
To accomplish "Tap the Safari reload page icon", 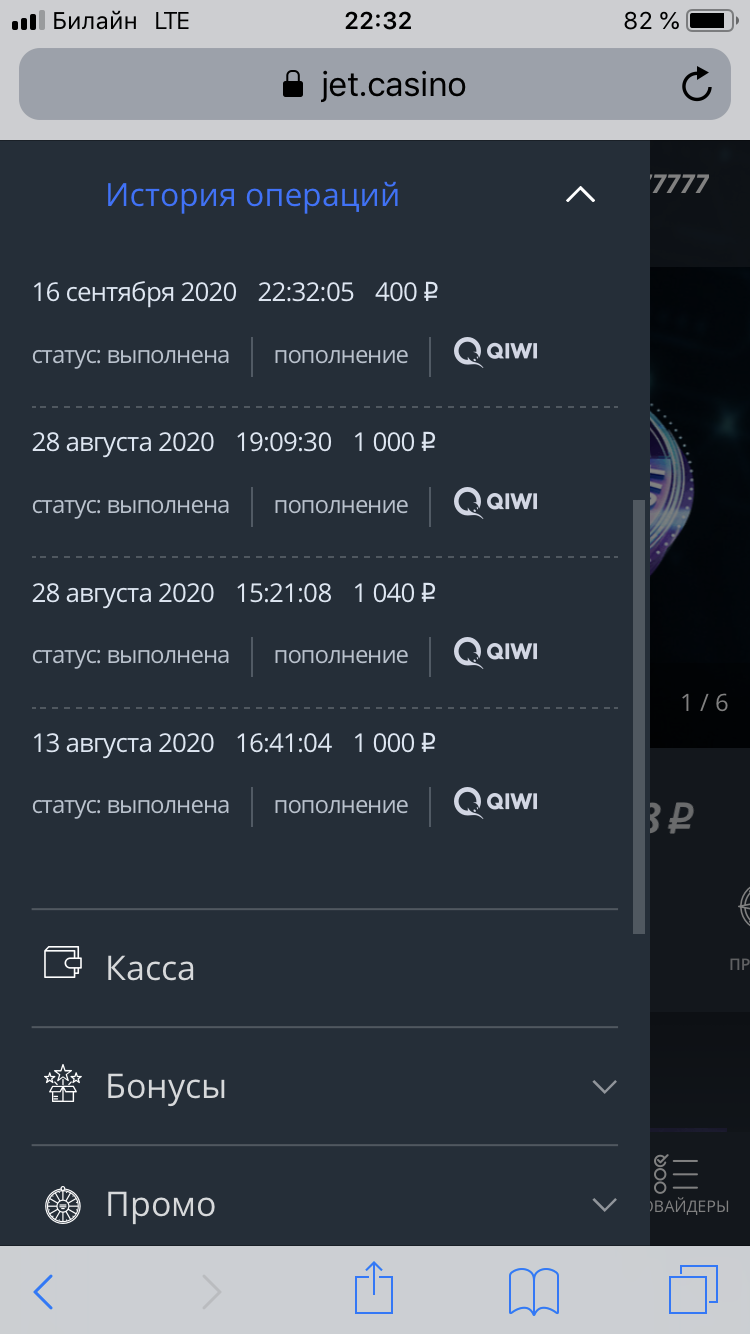I will [696, 85].
